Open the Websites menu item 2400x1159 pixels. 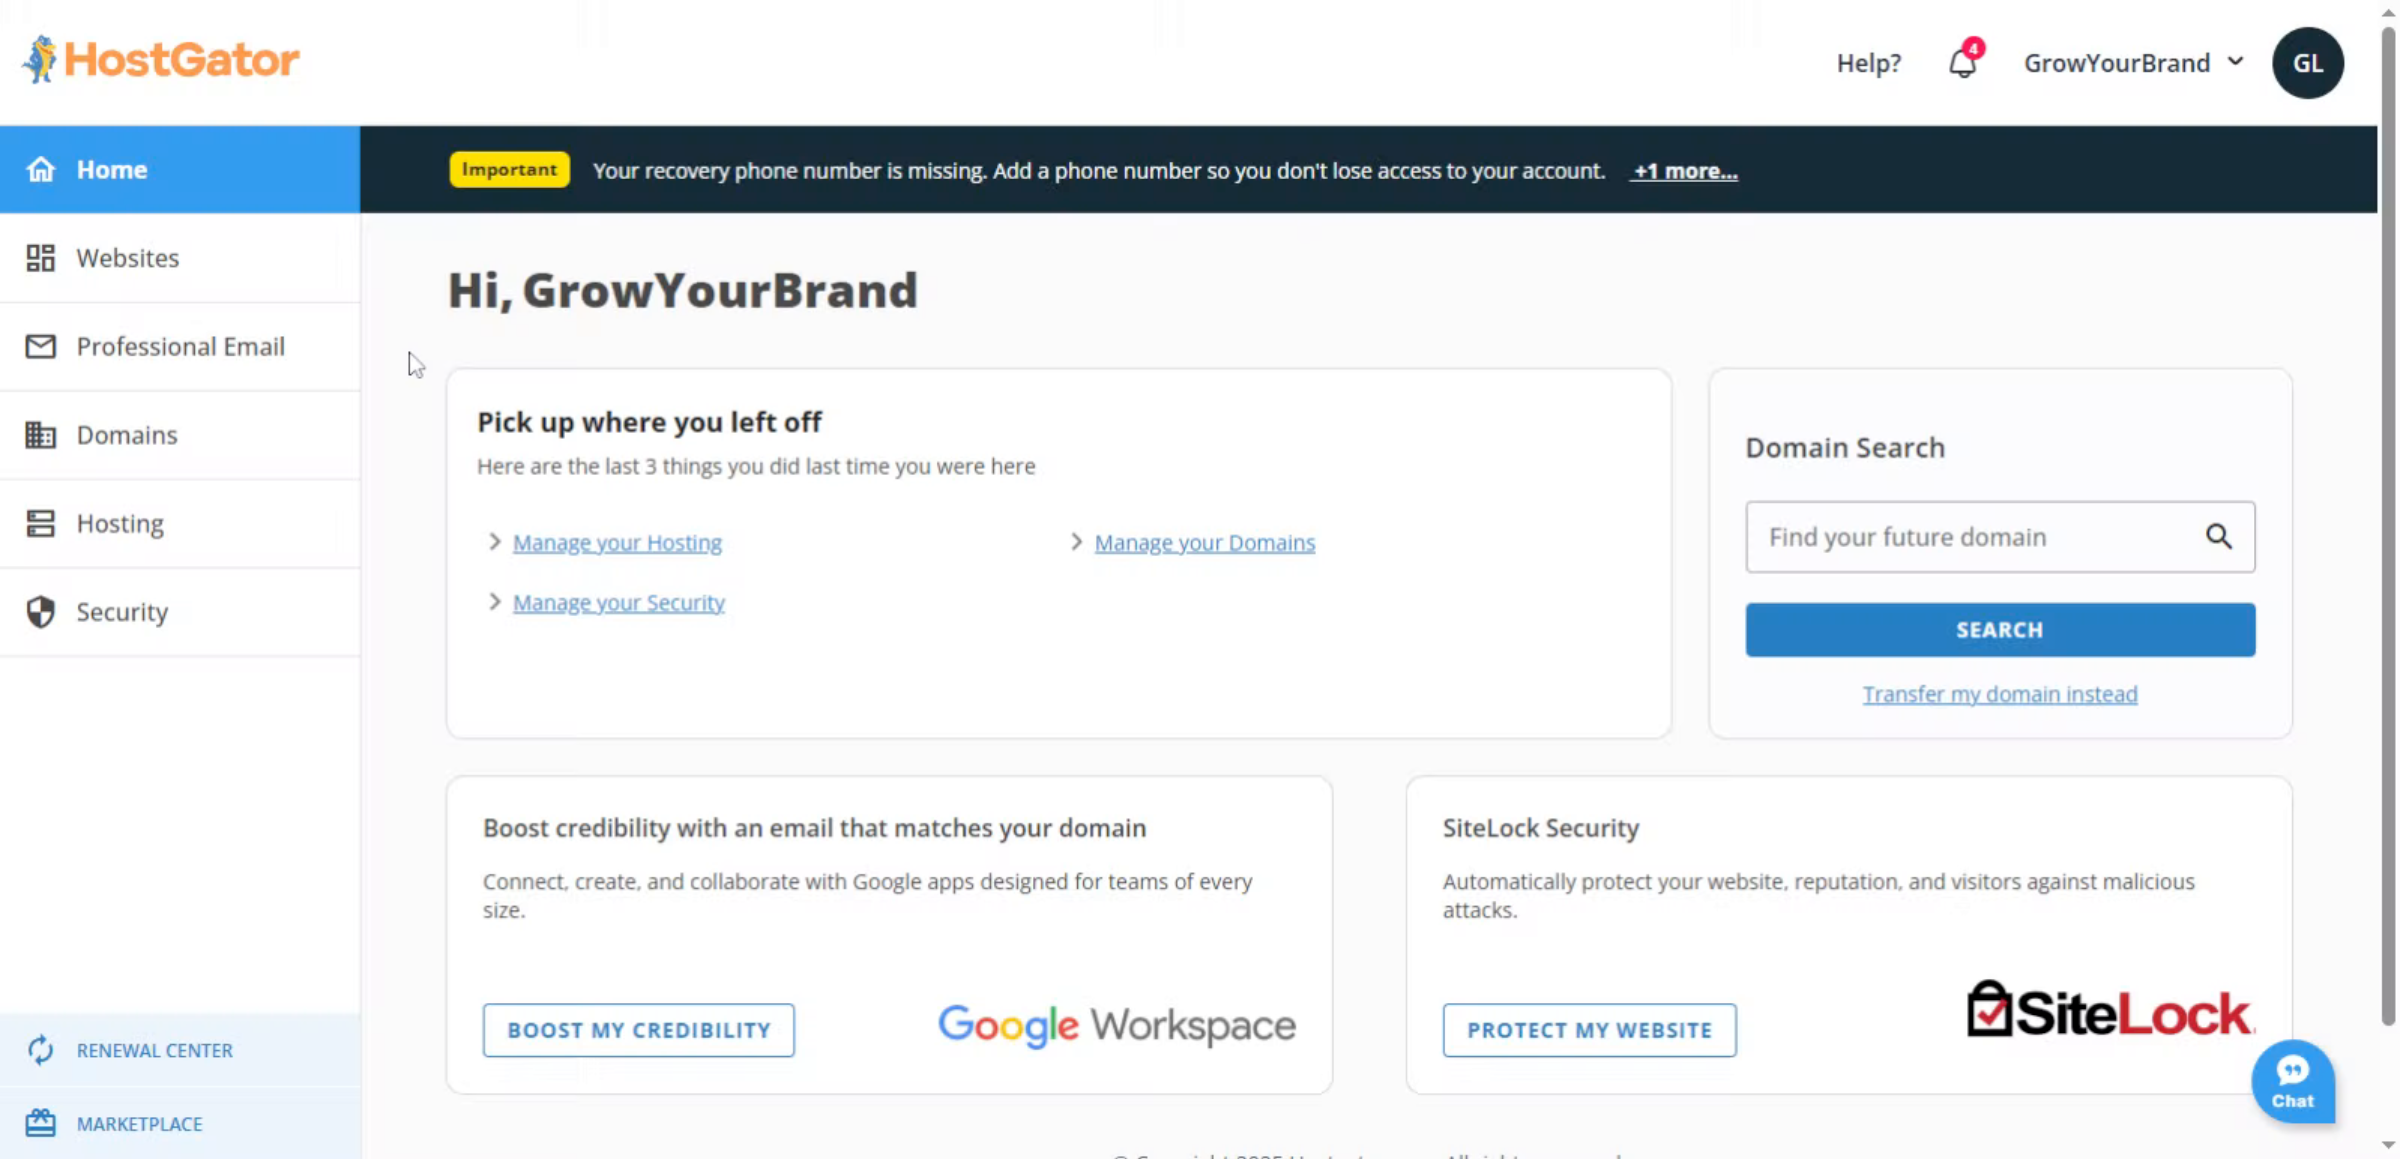click(x=128, y=258)
